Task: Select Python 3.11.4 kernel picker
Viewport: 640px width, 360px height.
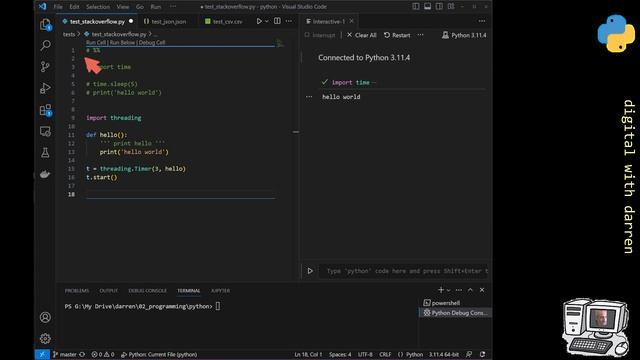Action: coord(464,35)
